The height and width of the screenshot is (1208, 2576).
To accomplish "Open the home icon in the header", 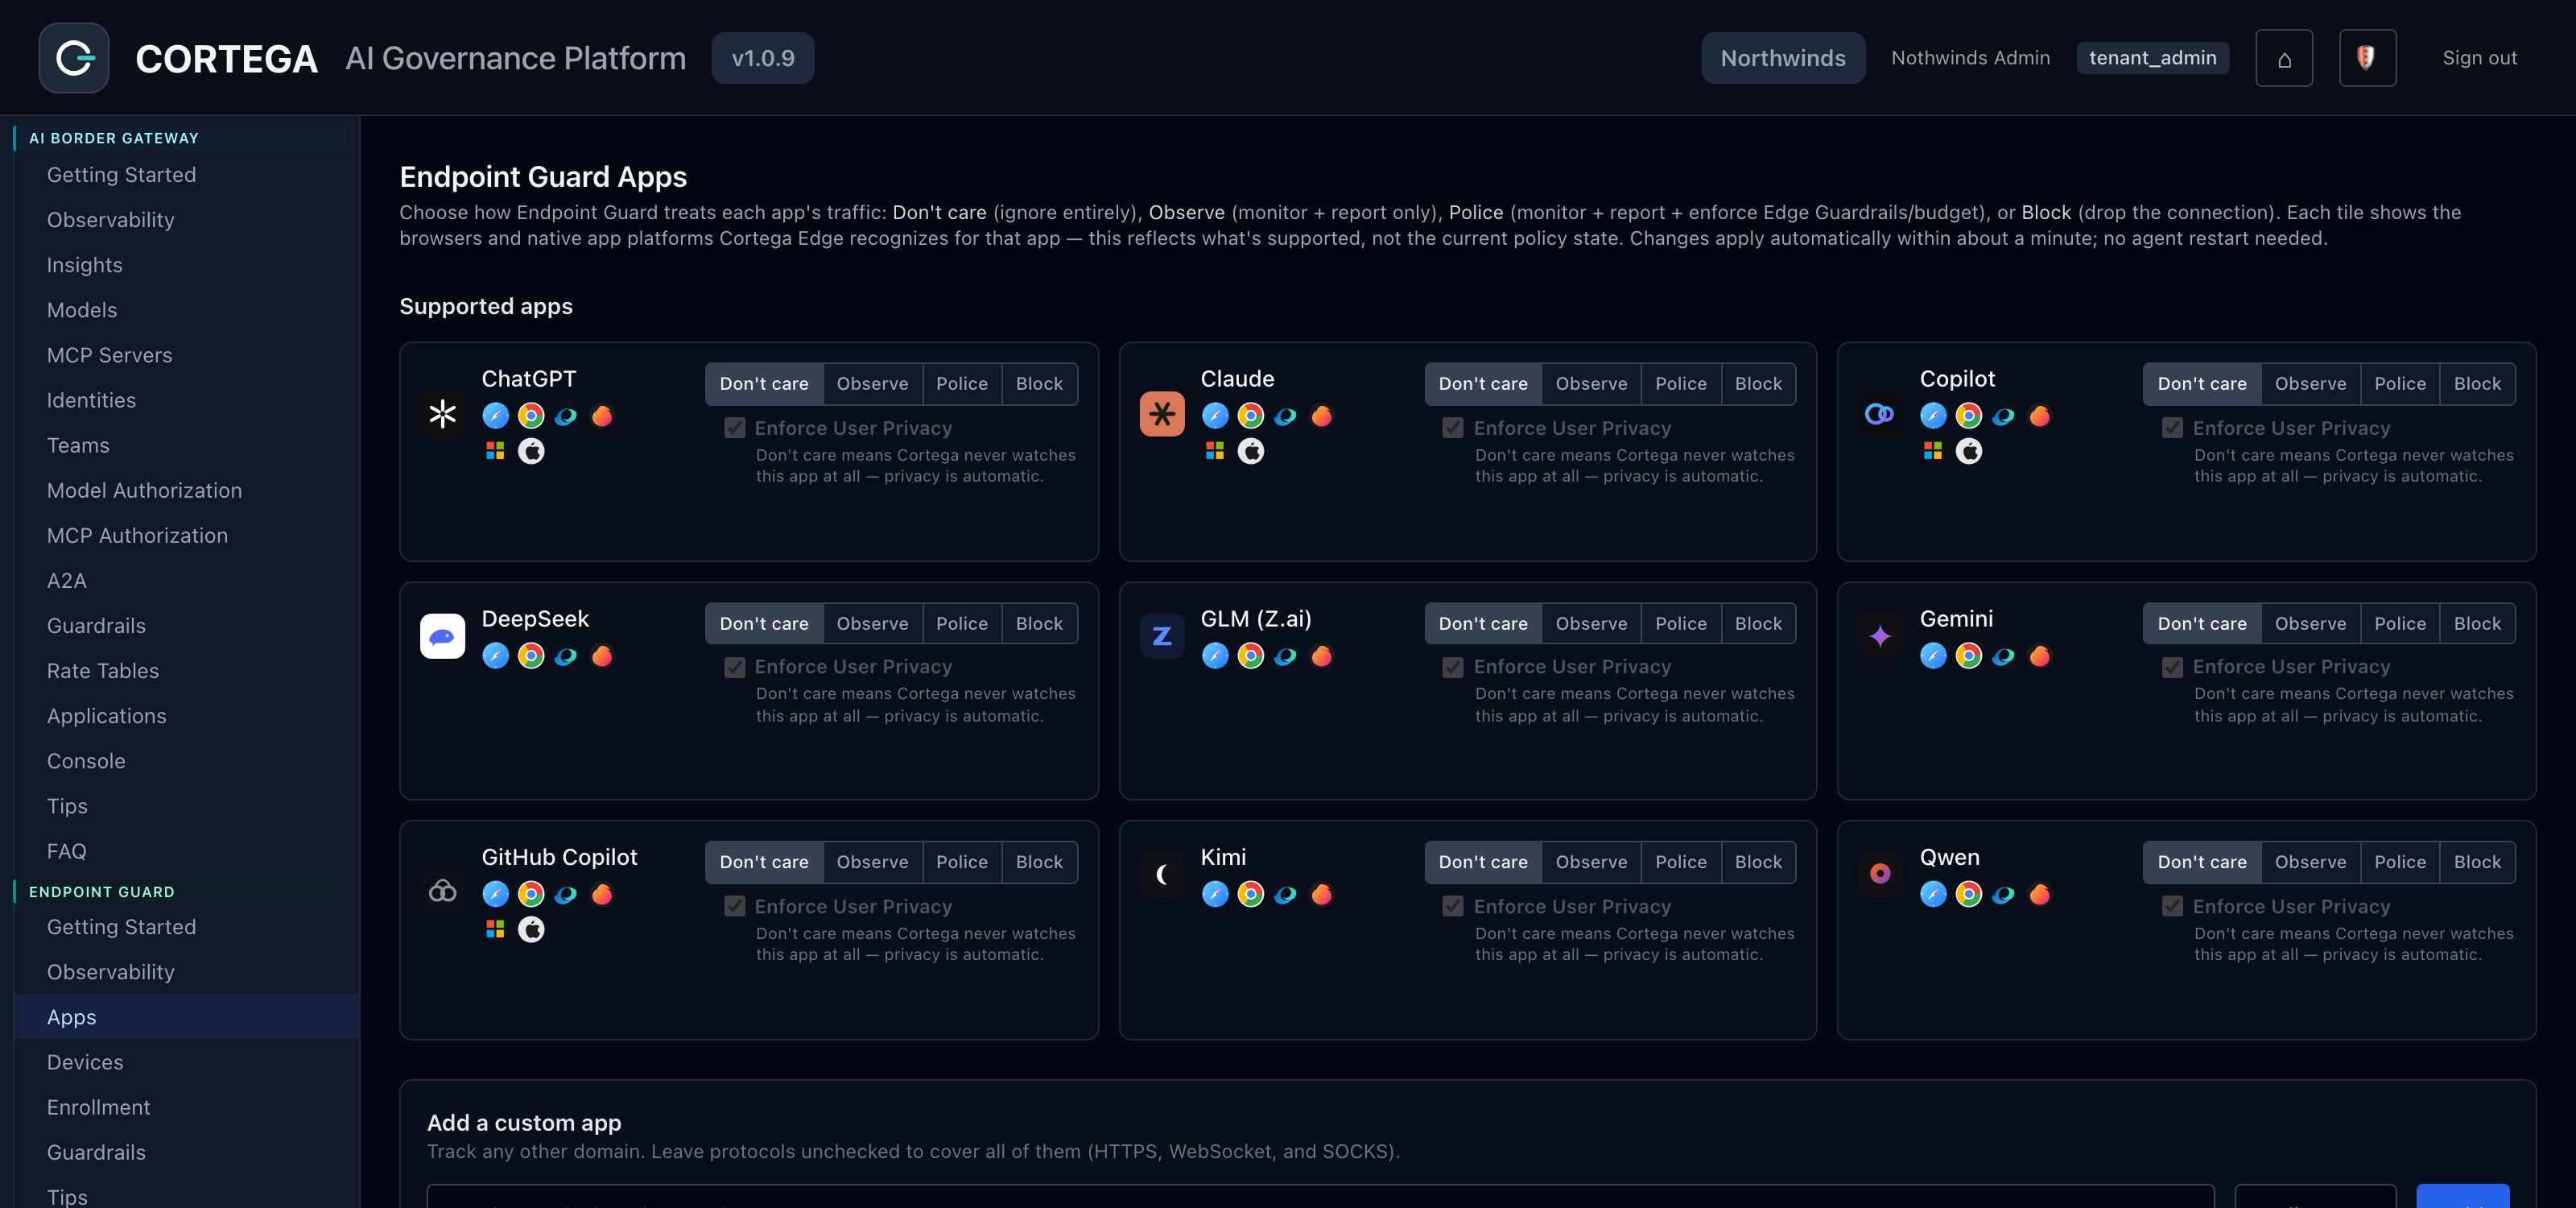I will (2284, 58).
